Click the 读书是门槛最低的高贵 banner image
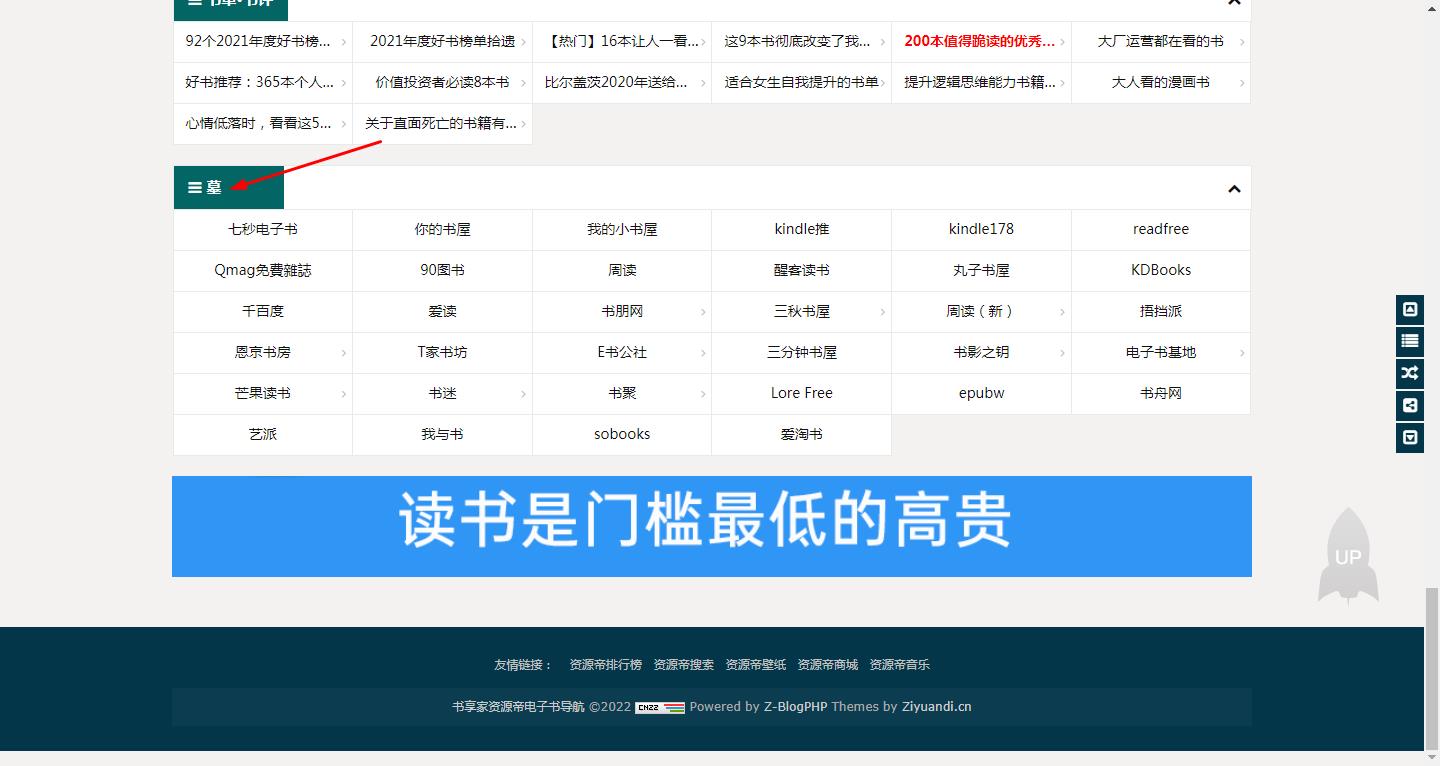This screenshot has width=1440, height=766. click(711, 525)
